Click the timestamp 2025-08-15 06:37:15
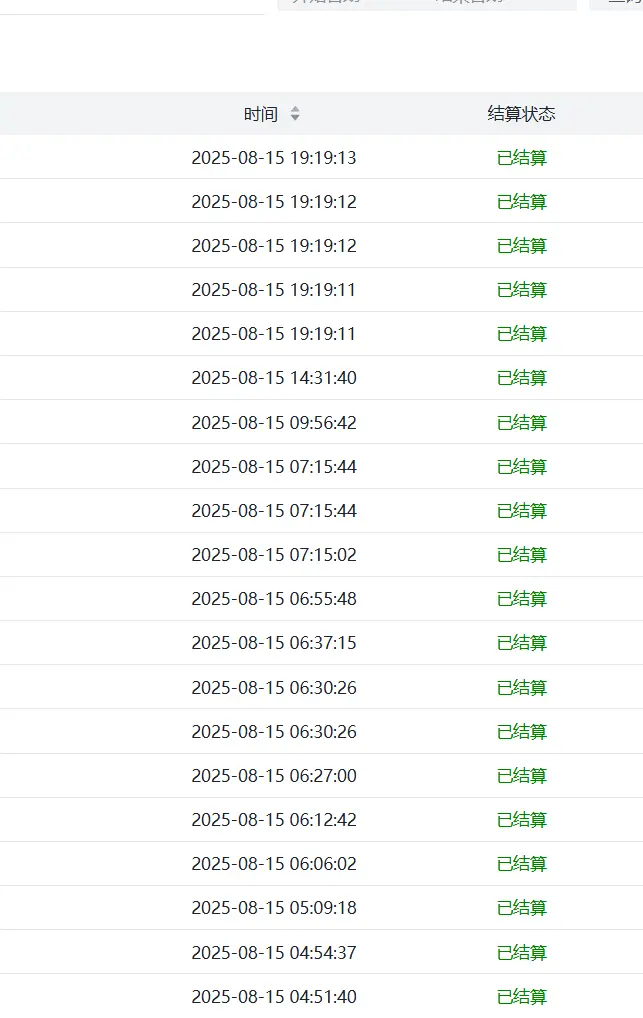 point(274,643)
